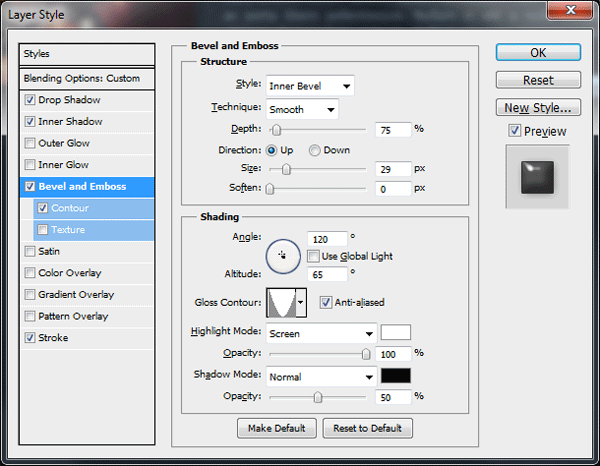
Task: Click the Make Default button
Action: pyautogui.click(x=277, y=428)
